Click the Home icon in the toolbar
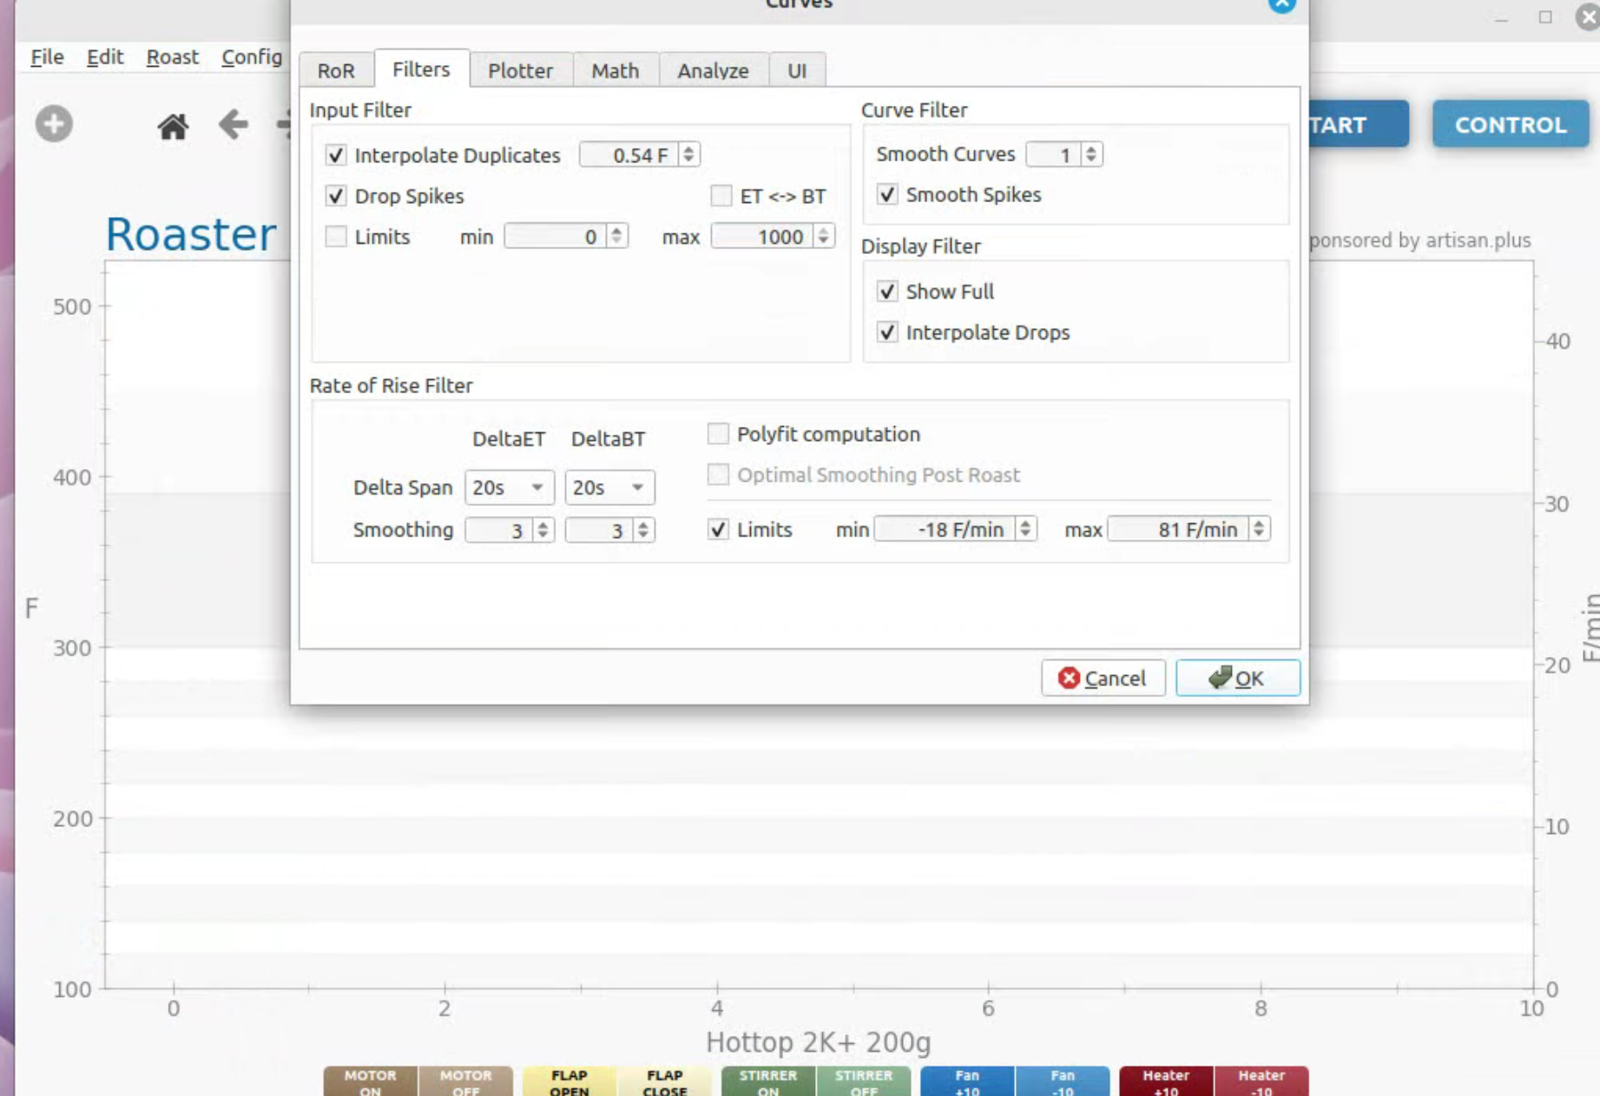1600x1096 pixels. (x=173, y=126)
